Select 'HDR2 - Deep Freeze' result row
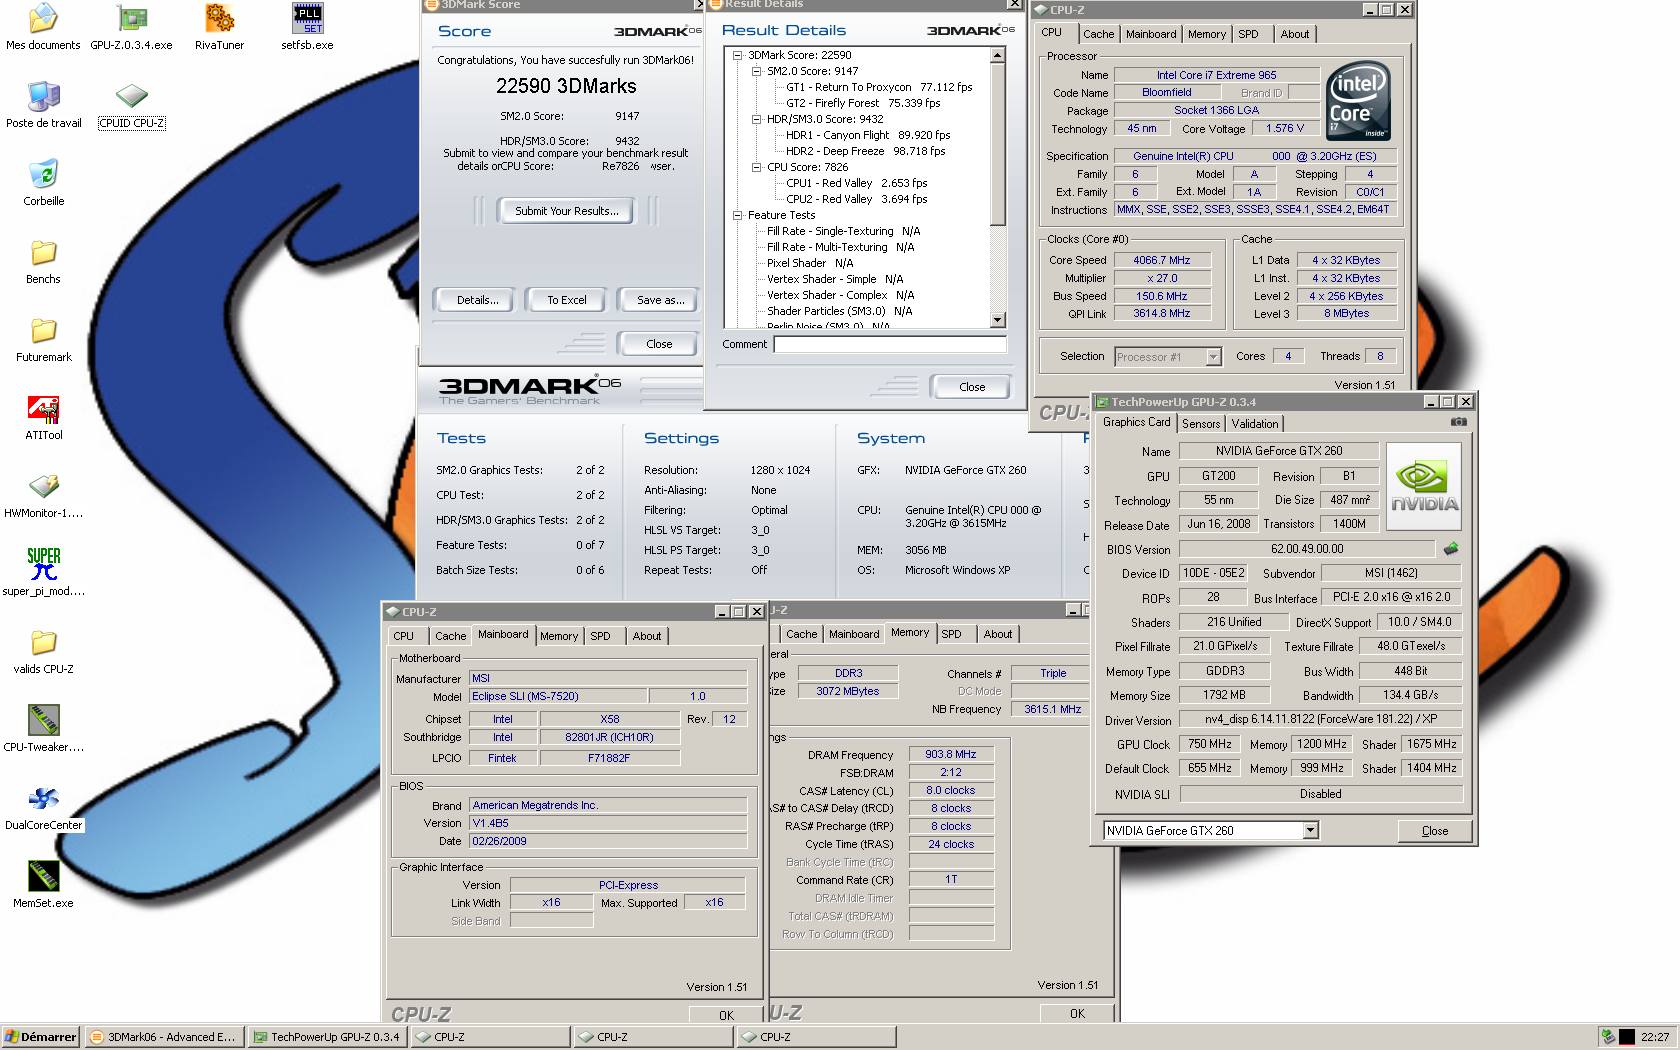Viewport: 1680px width, 1050px height. tap(865, 151)
